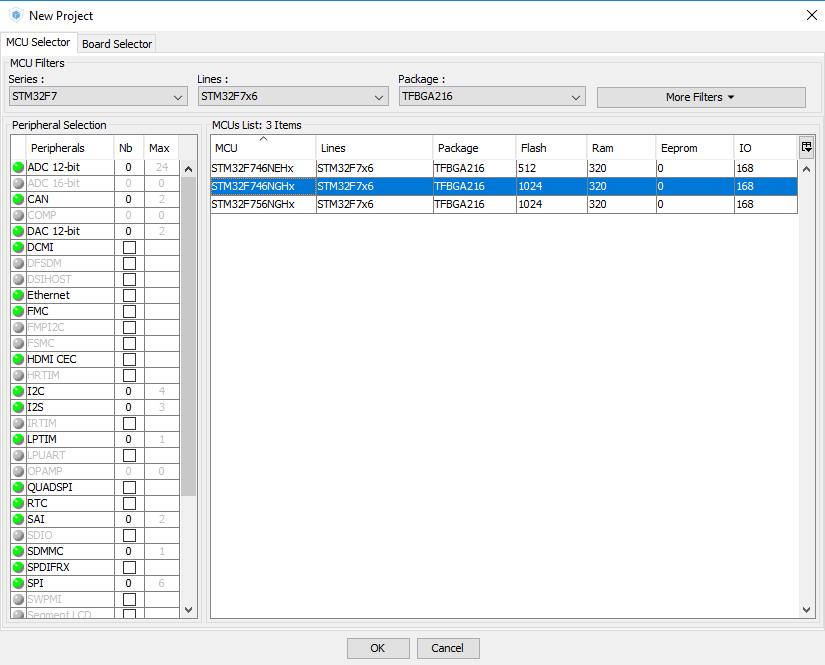Click the green status dot beside SDMMC

pyautogui.click(x=18, y=551)
